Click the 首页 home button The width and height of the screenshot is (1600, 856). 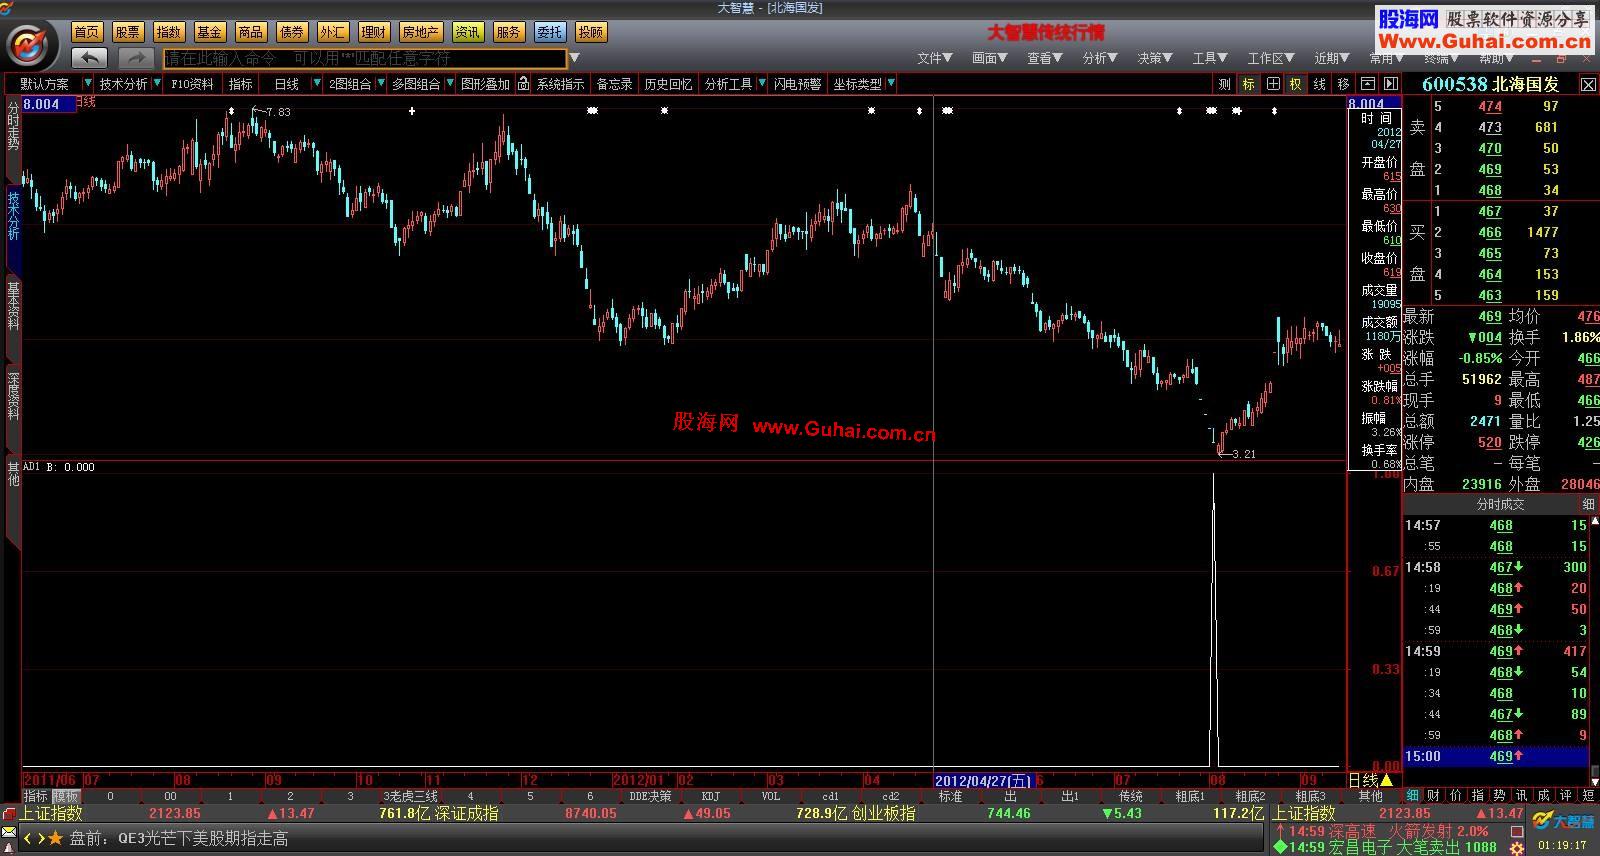pyautogui.click(x=87, y=32)
